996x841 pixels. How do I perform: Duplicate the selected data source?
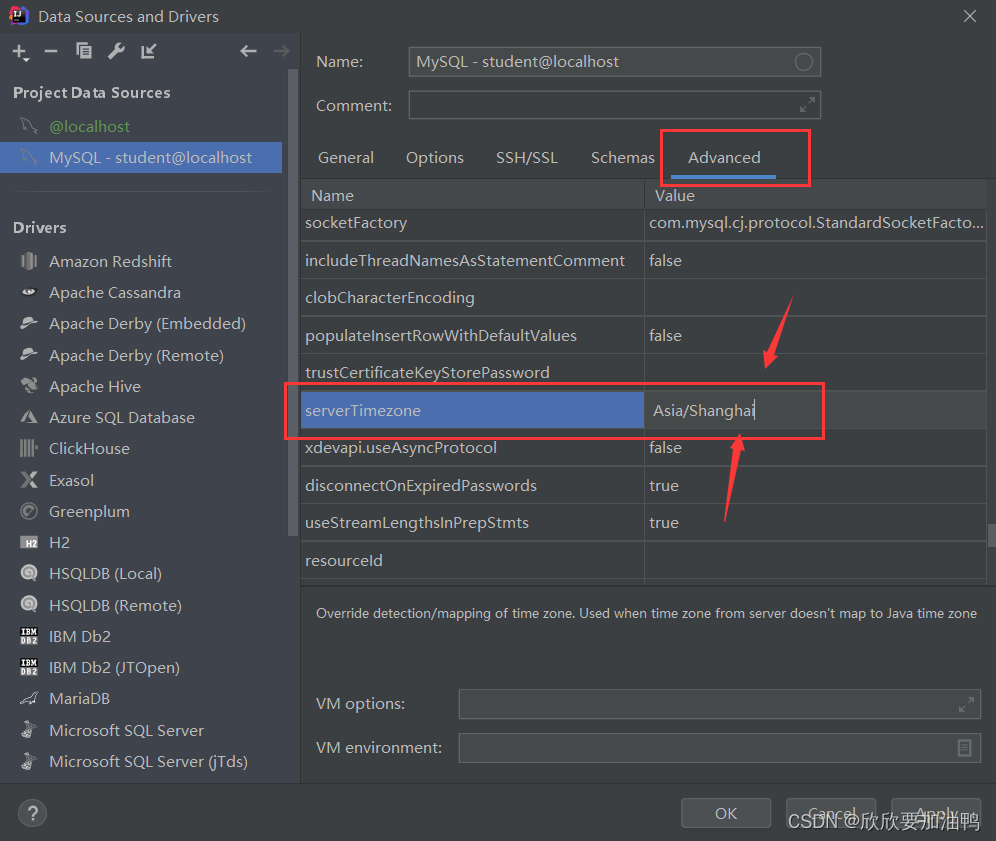point(84,51)
